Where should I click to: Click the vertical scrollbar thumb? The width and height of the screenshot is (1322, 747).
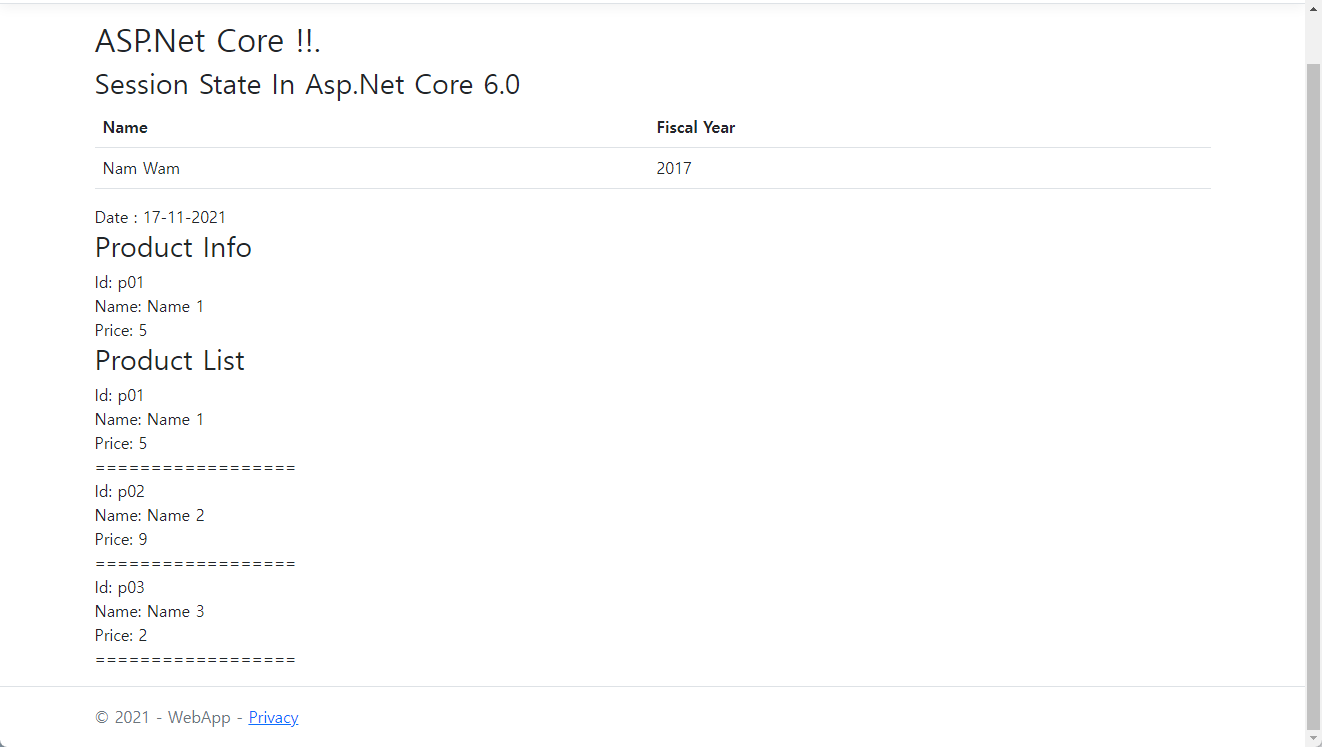coord(1313,397)
